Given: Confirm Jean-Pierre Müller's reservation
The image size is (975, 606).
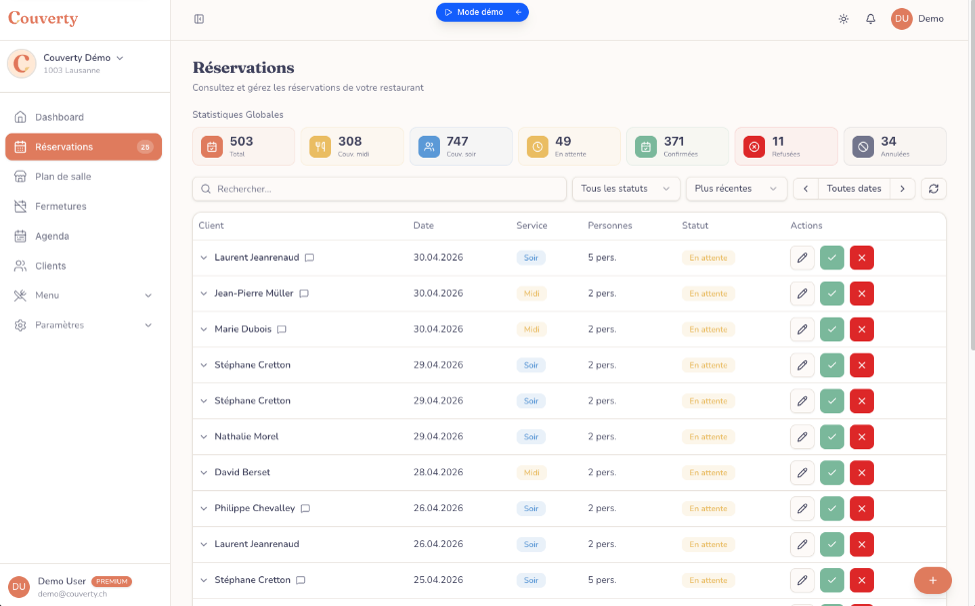Looking at the screenshot, I should click(x=832, y=293).
